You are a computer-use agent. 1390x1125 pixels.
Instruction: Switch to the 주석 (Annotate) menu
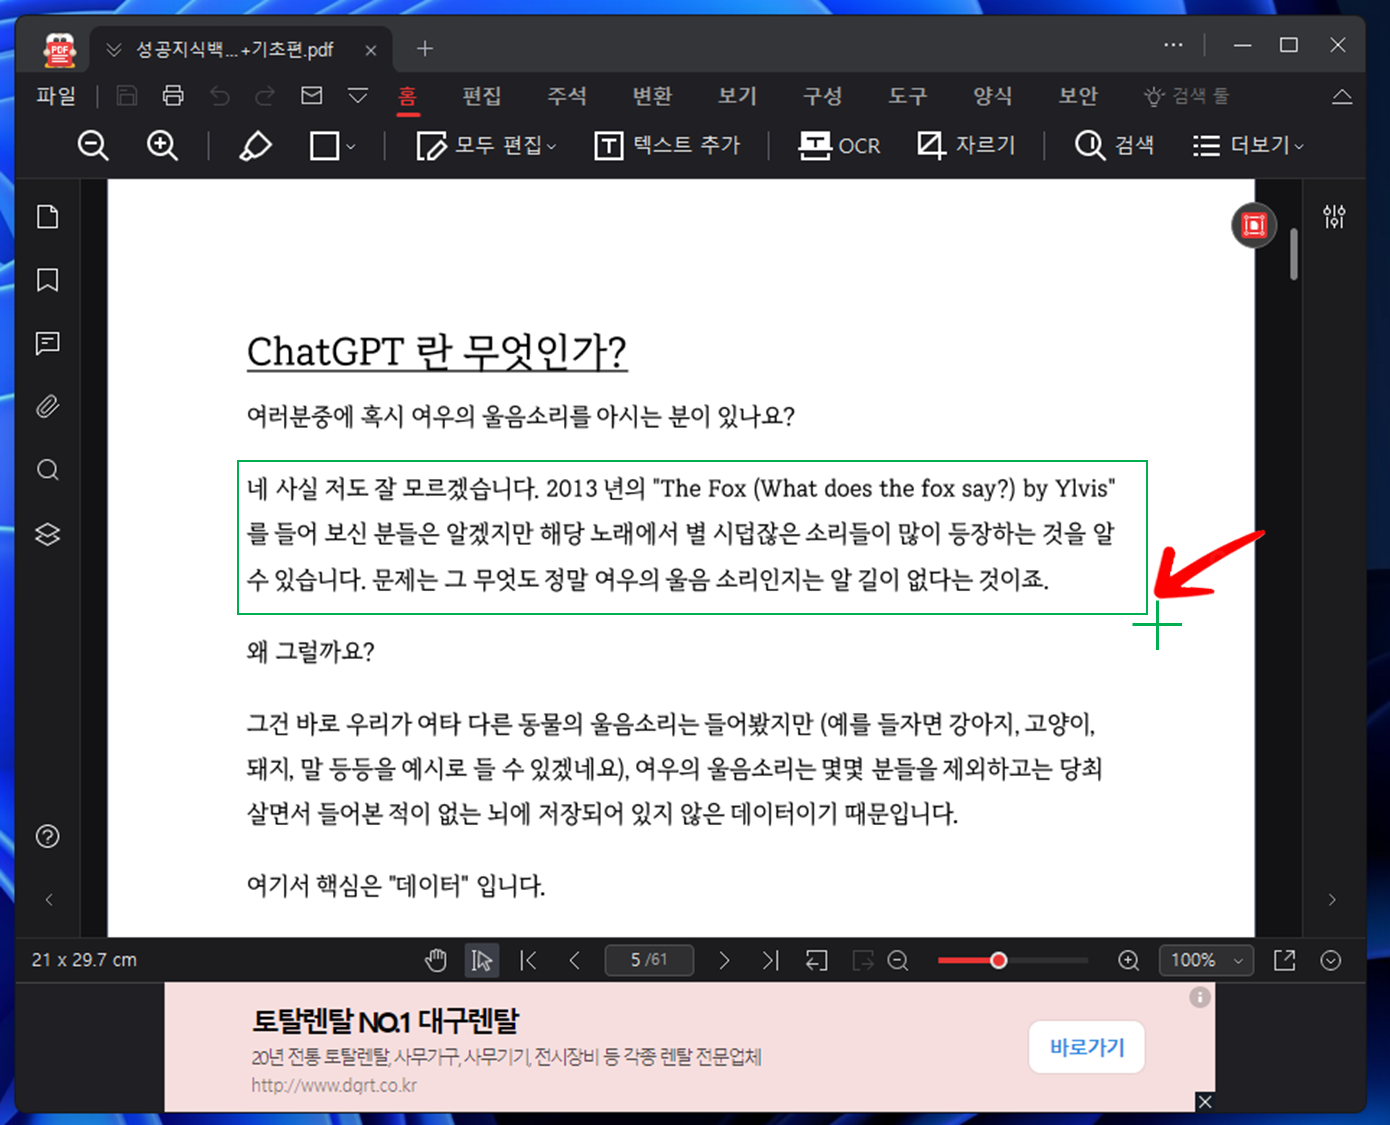click(567, 96)
